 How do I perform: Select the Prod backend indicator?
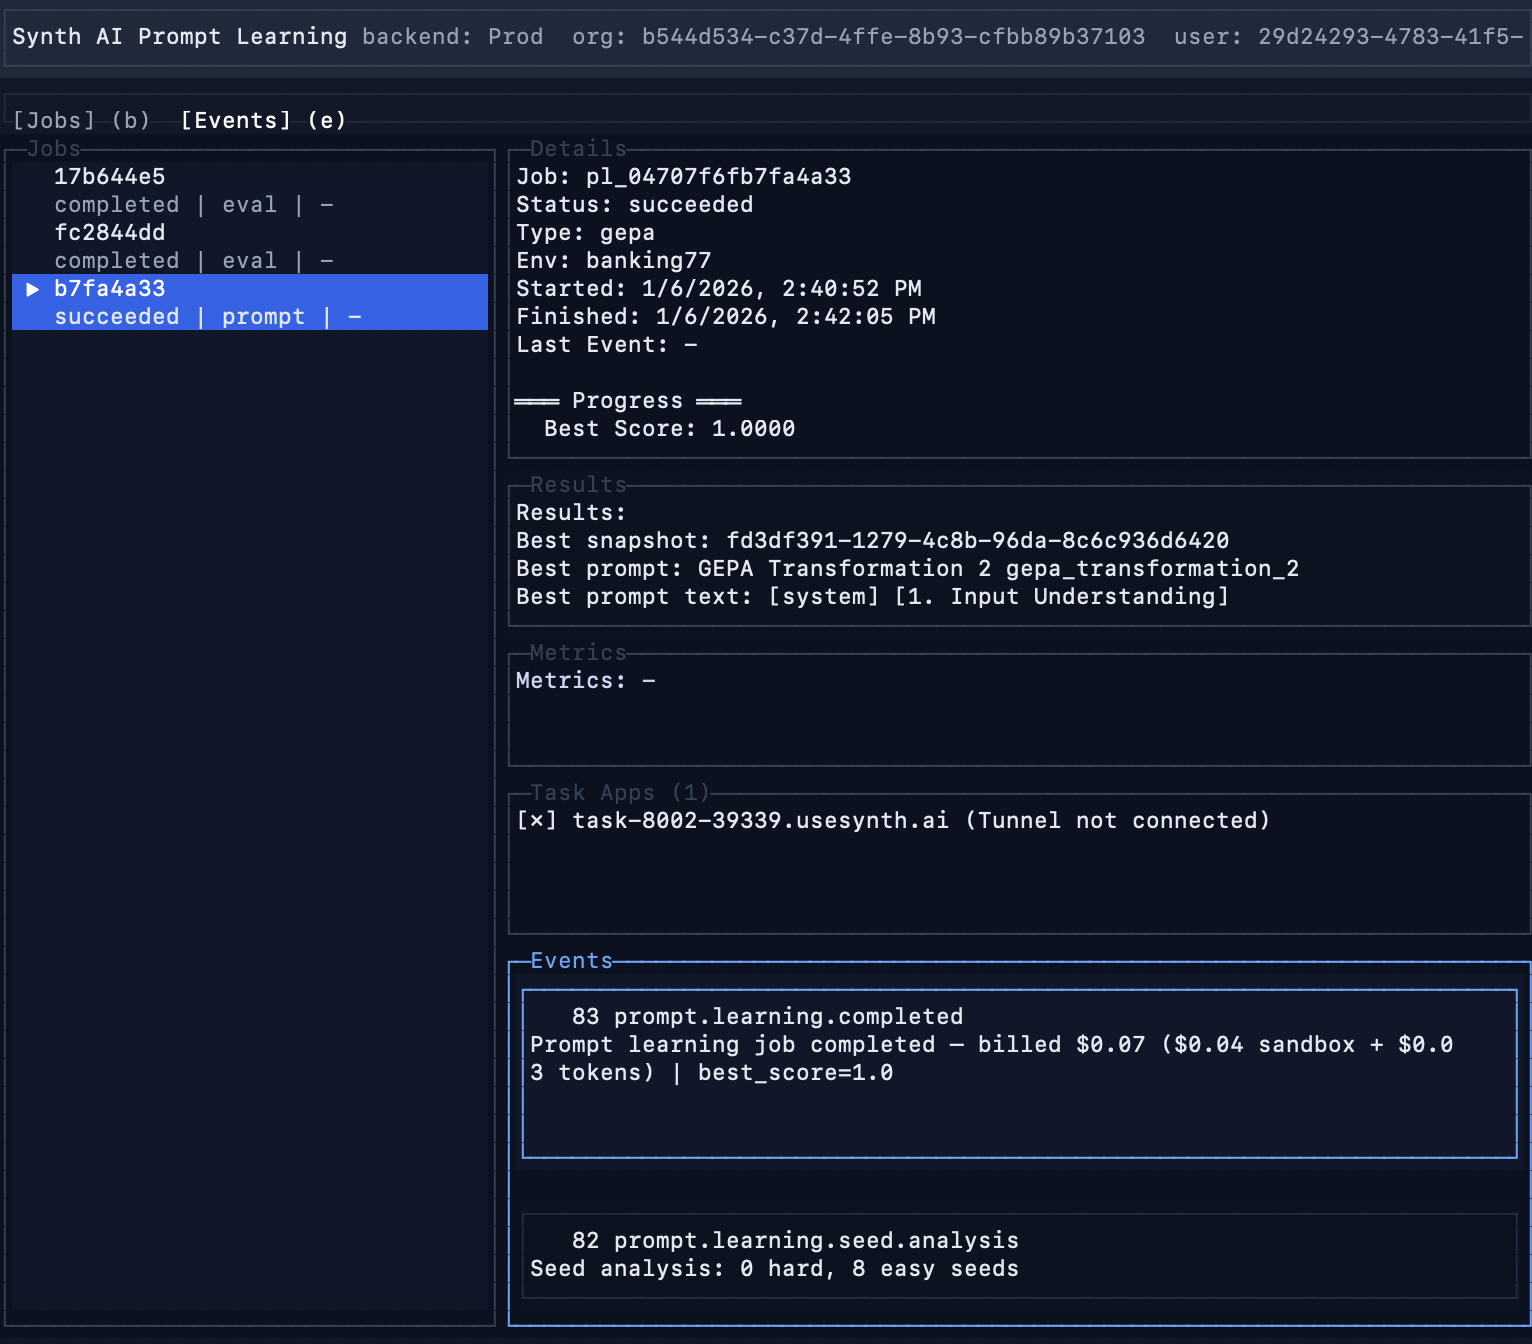pos(516,36)
